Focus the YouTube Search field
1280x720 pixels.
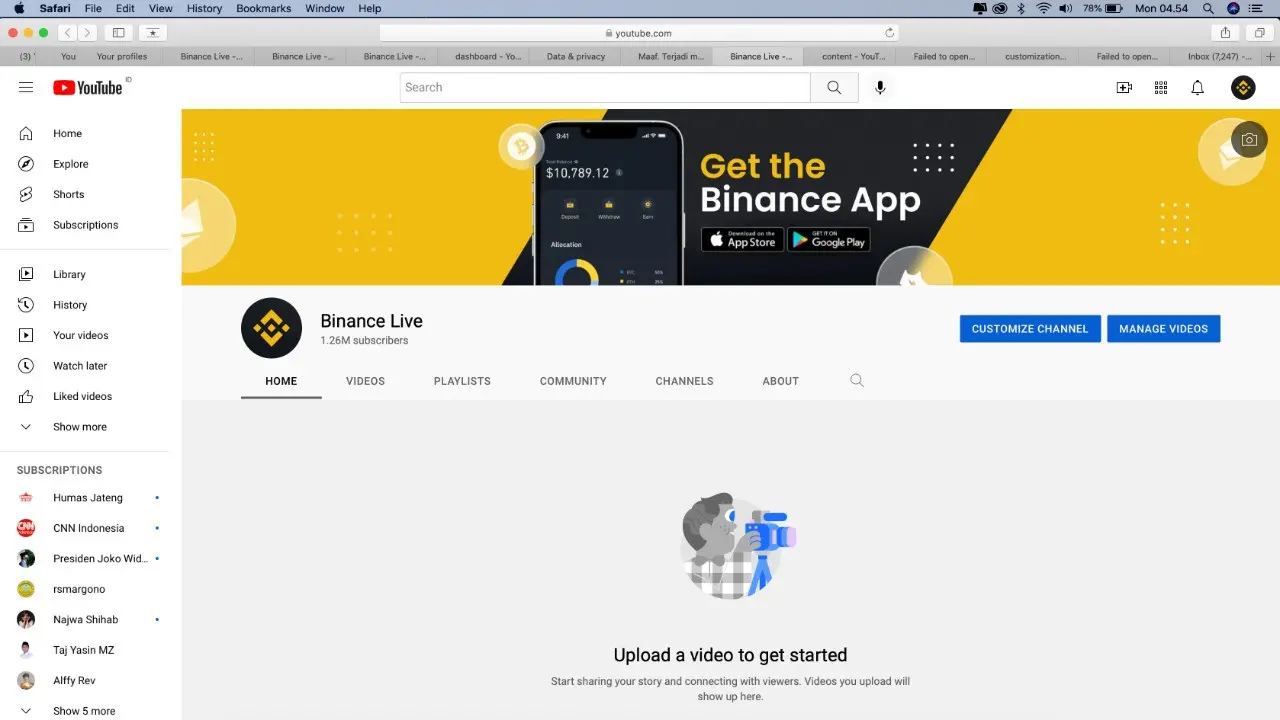point(605,87)
